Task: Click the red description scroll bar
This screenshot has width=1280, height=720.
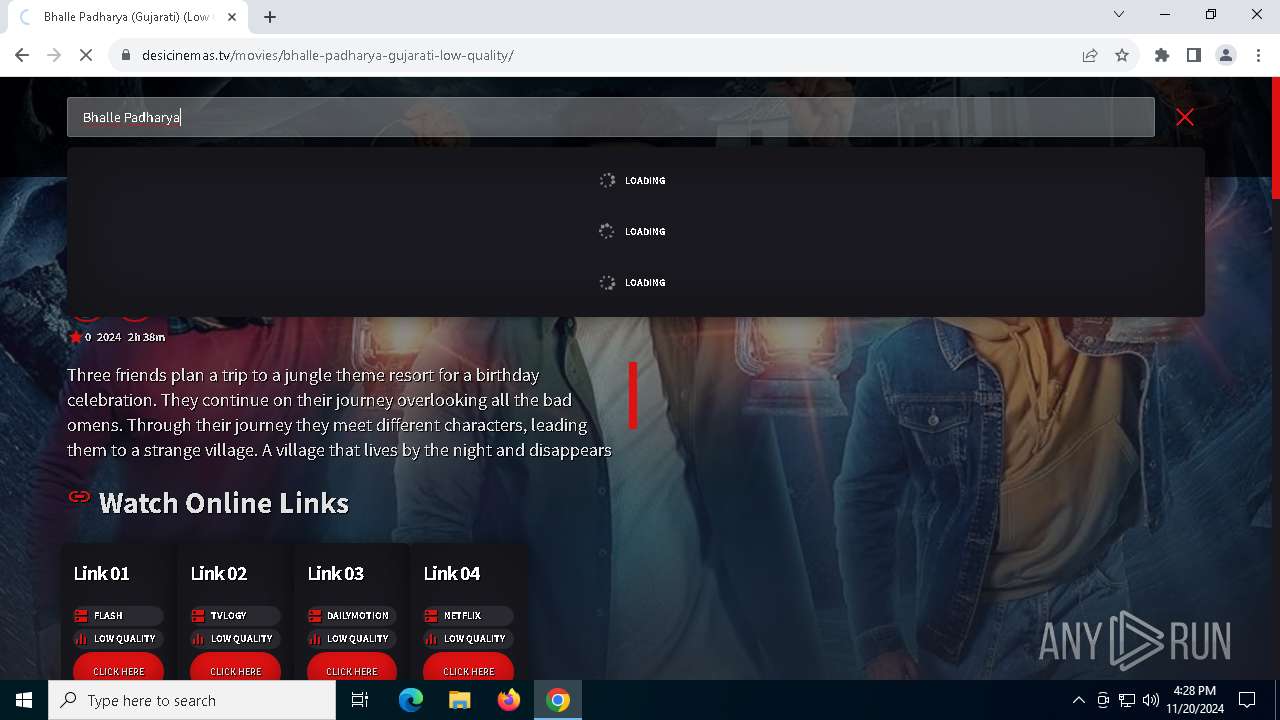Action: coord(633,395)
